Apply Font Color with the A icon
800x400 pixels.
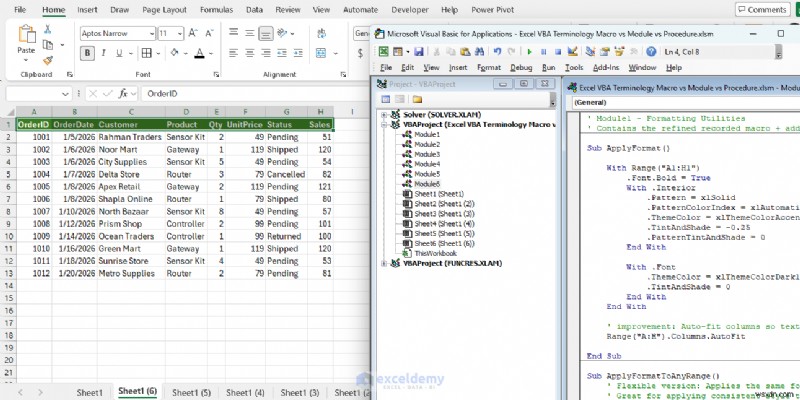[x=199, y=53]
